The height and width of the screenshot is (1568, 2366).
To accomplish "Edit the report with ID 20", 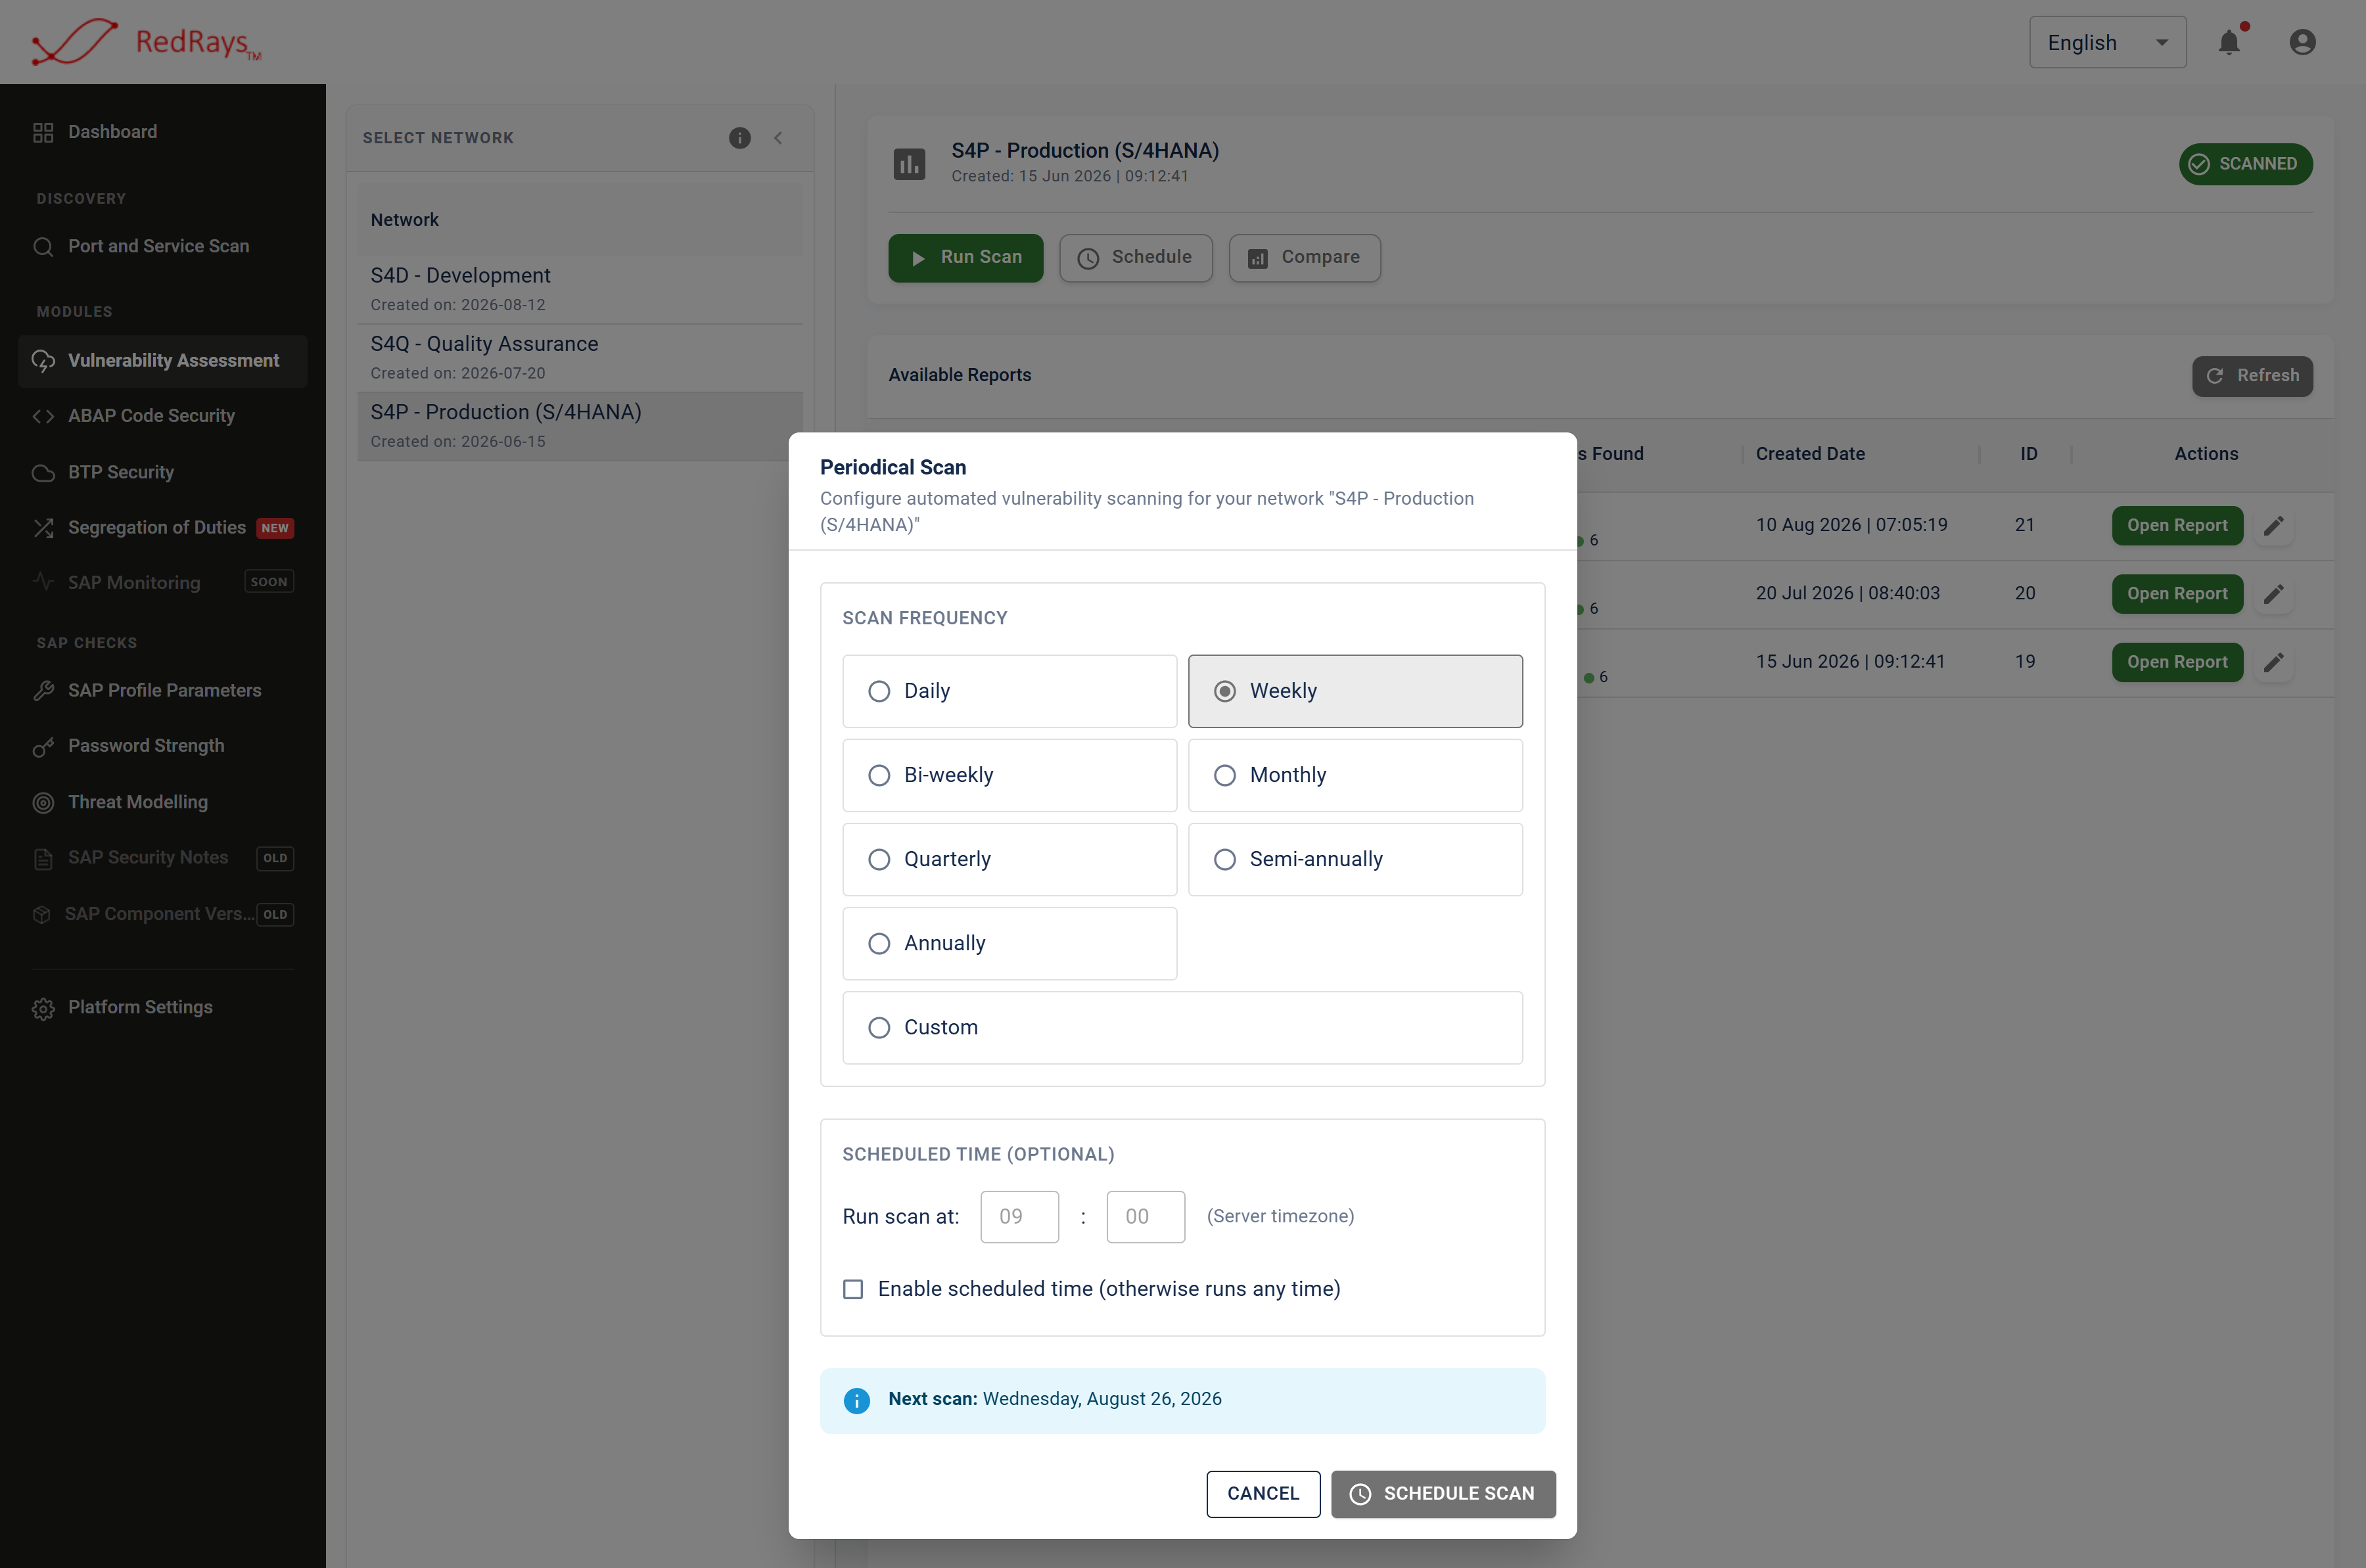I will [2273, 594].
